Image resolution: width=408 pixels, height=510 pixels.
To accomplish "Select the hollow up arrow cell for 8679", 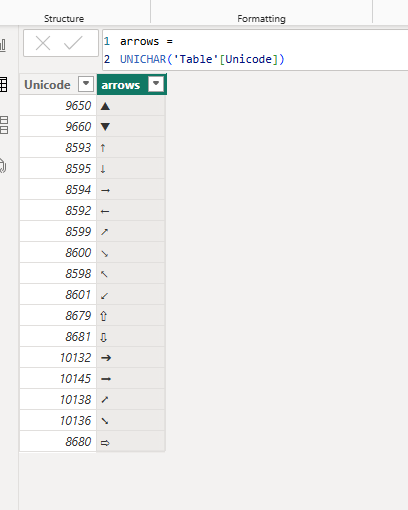I will point(131,316).
